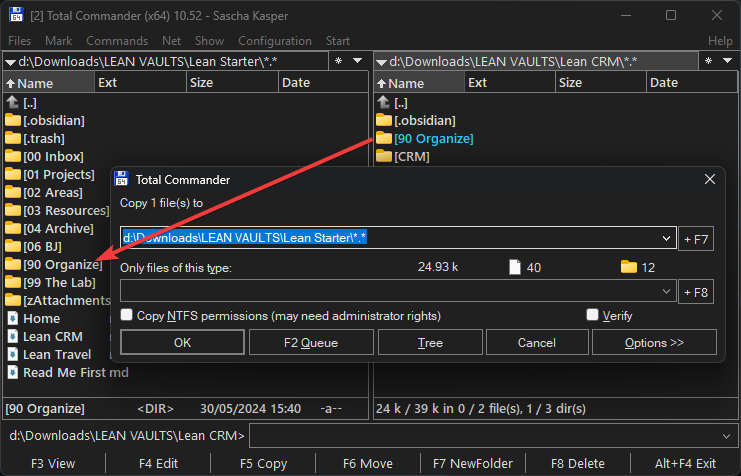This screenshot has width=741, height=476.
Task: Select the 99 The Lab folder icon
Action: 13,283
